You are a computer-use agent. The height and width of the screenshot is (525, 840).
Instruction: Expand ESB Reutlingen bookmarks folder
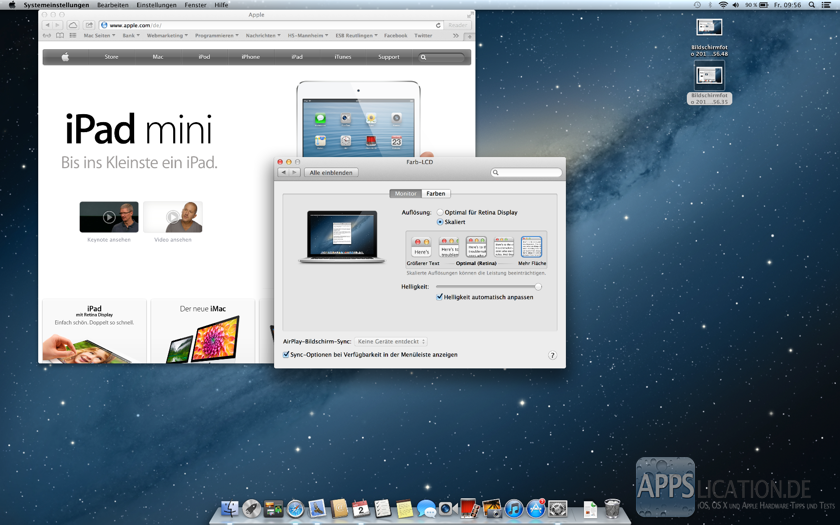coord(356,35)
